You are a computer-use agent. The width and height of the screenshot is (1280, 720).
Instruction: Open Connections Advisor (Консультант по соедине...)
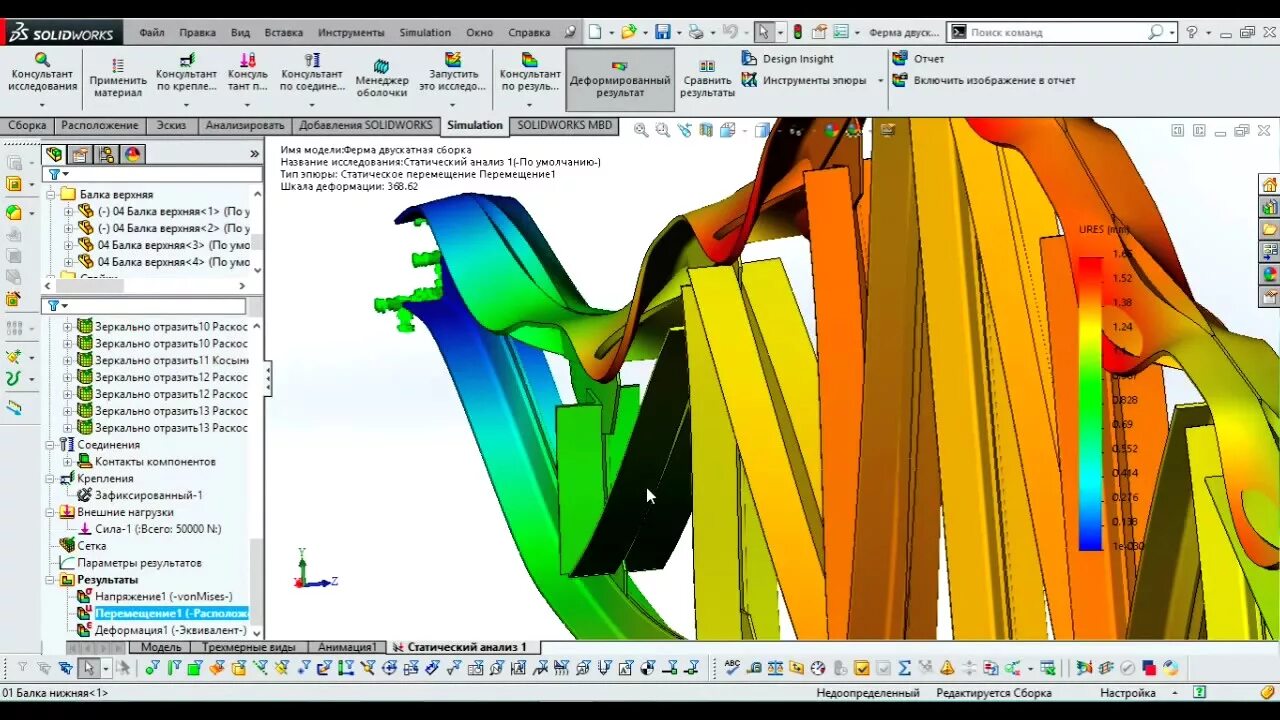pos(312,74)
